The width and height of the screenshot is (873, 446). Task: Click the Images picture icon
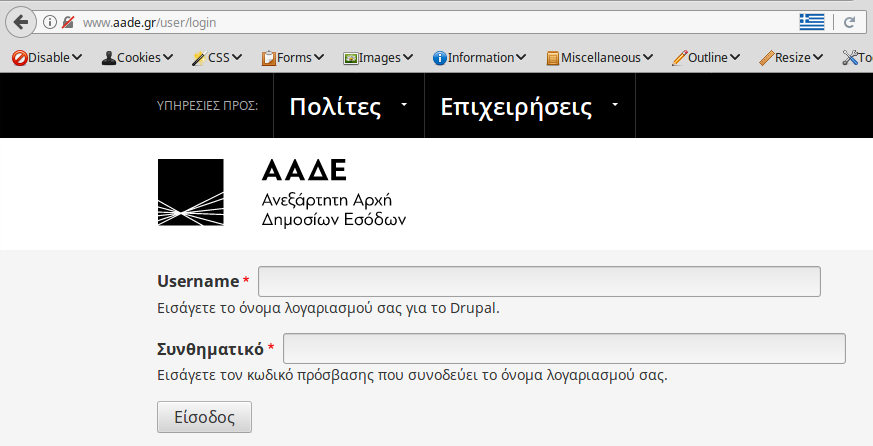[350, 58]
